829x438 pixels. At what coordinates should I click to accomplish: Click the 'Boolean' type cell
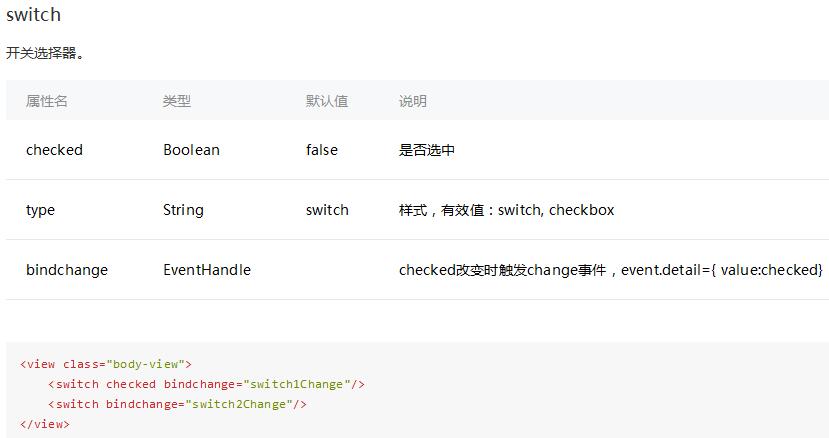pyautogui.click(x=191, y=150)
